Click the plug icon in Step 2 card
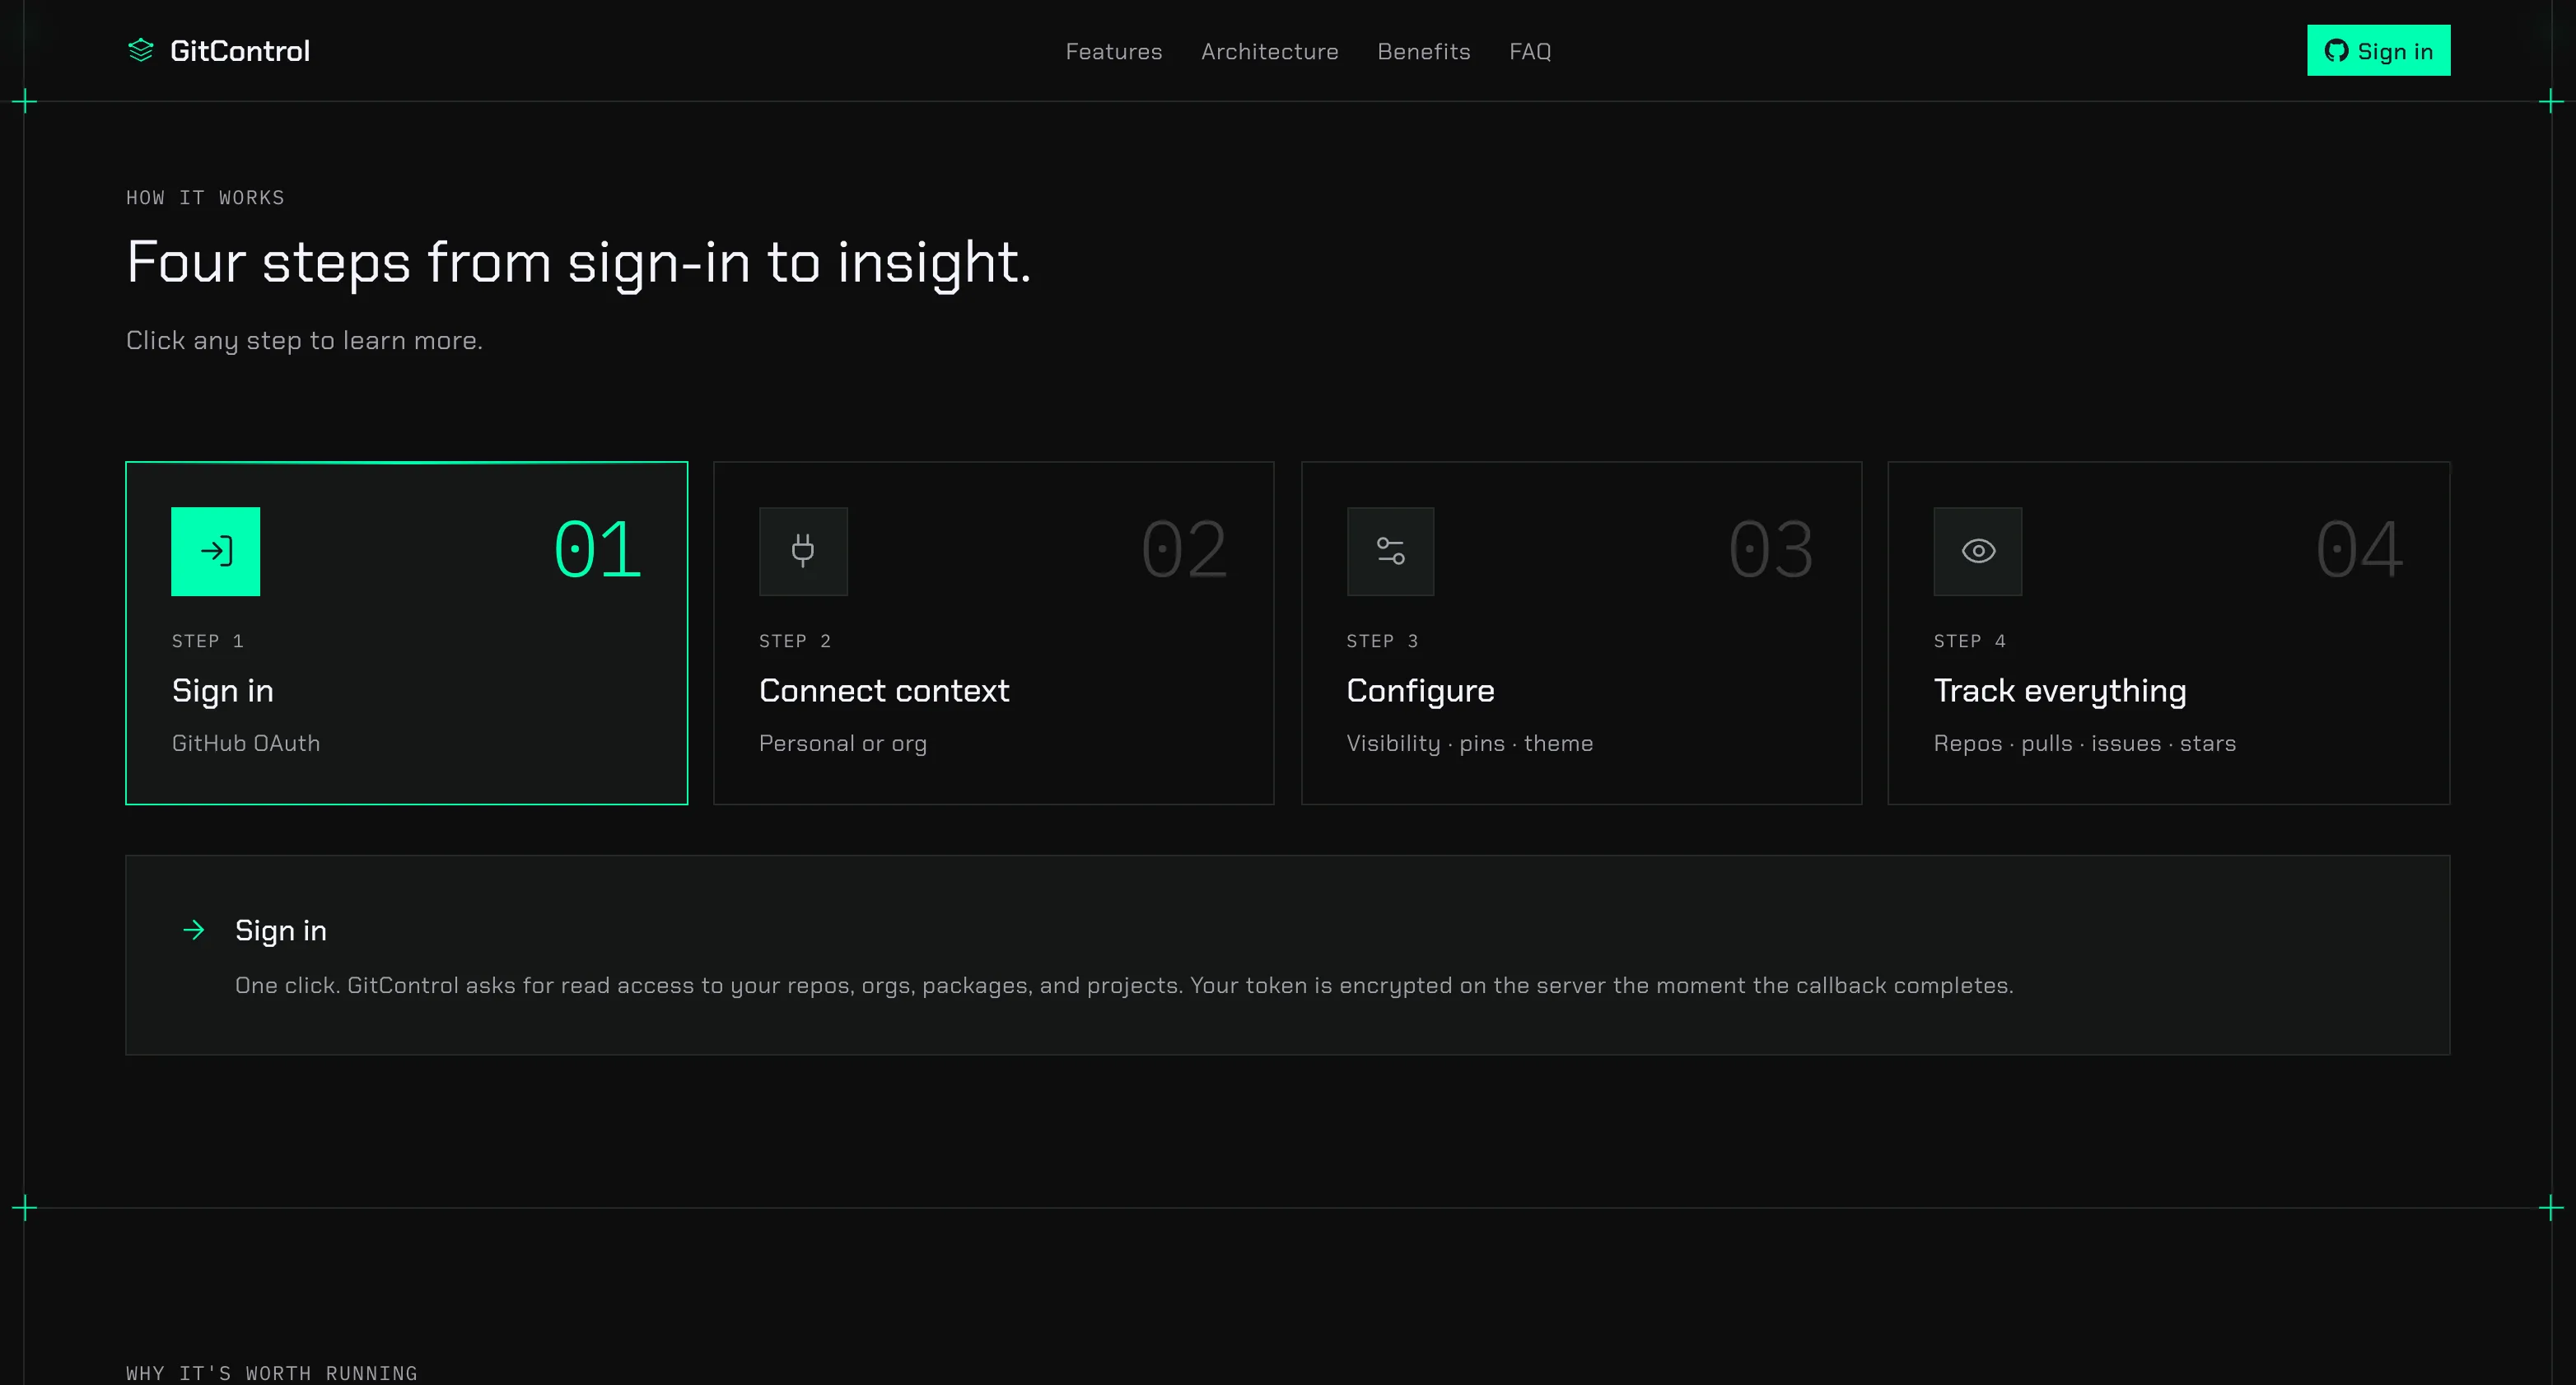Screen dimensions: 2576x1385 803,551
